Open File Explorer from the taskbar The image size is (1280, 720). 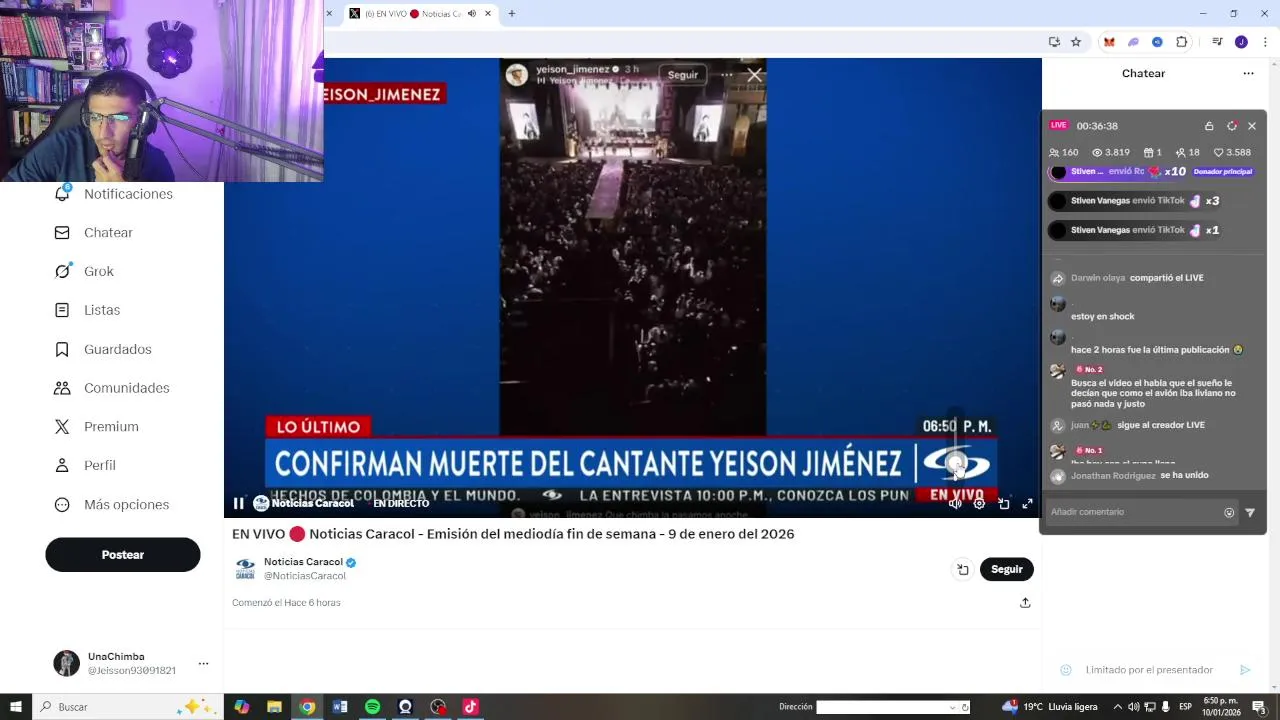pyautogui.click(x=274, y=707)
